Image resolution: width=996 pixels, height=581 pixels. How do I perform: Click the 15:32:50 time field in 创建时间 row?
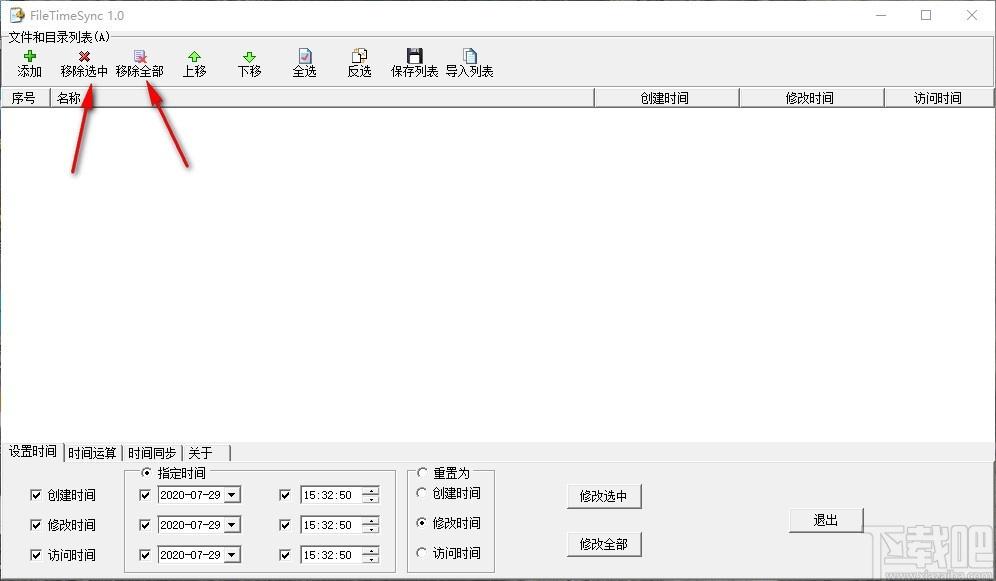[331, 495]
